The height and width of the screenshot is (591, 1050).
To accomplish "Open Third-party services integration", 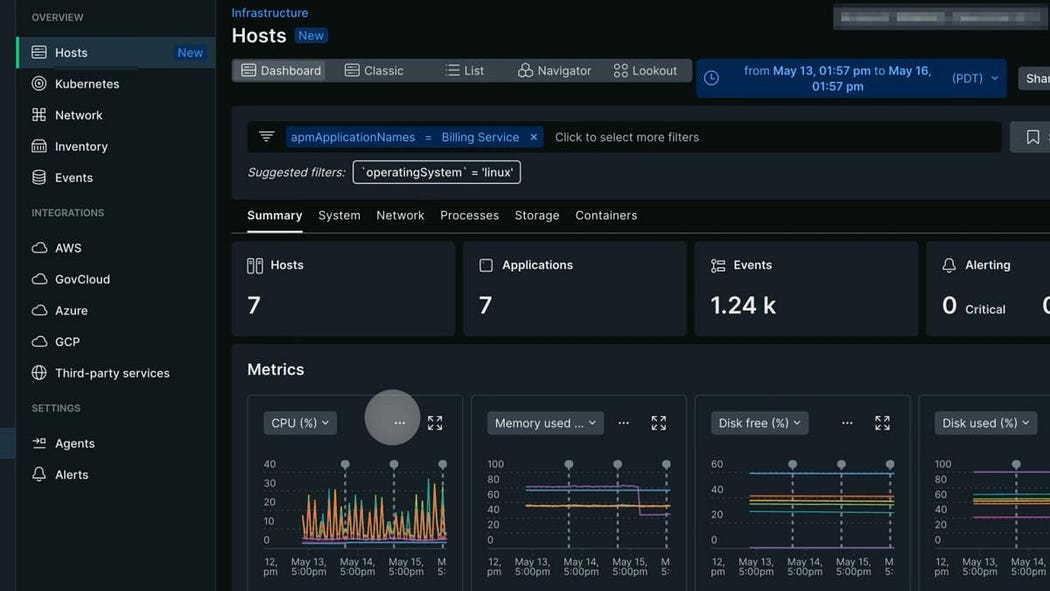I will [x=111, y=373].
